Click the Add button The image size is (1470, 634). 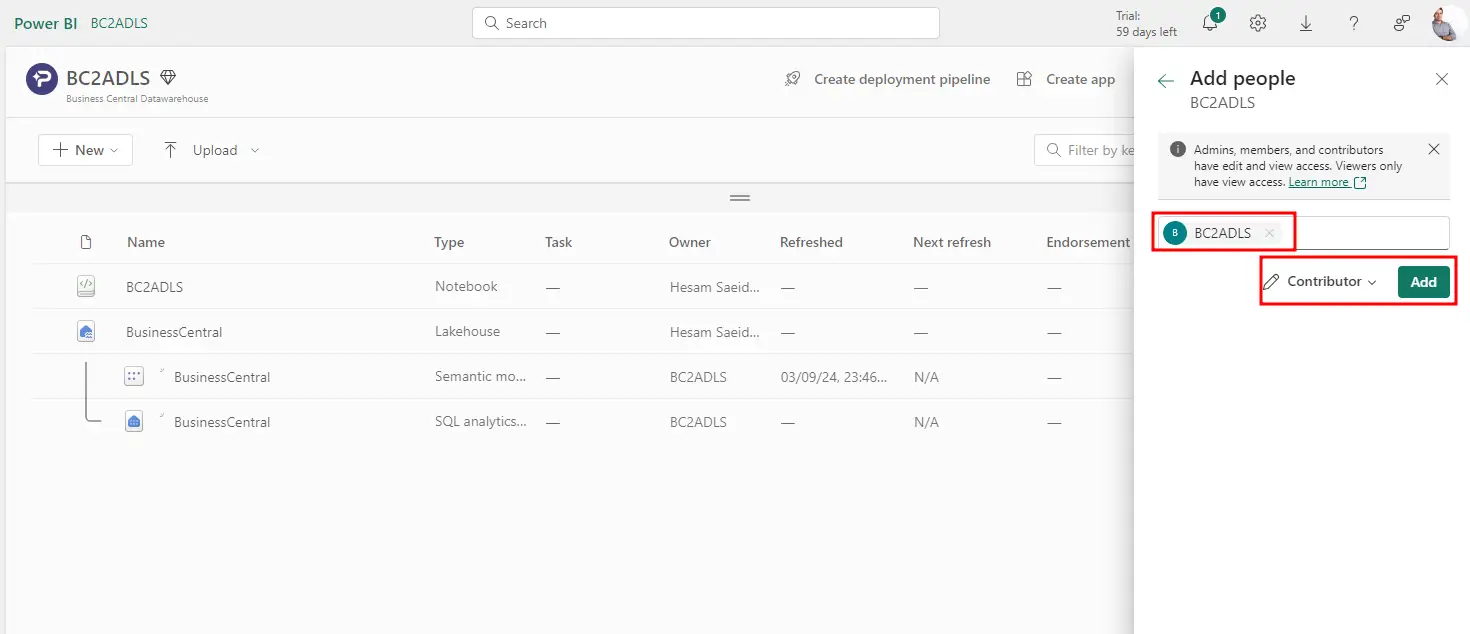point(1424,282)
